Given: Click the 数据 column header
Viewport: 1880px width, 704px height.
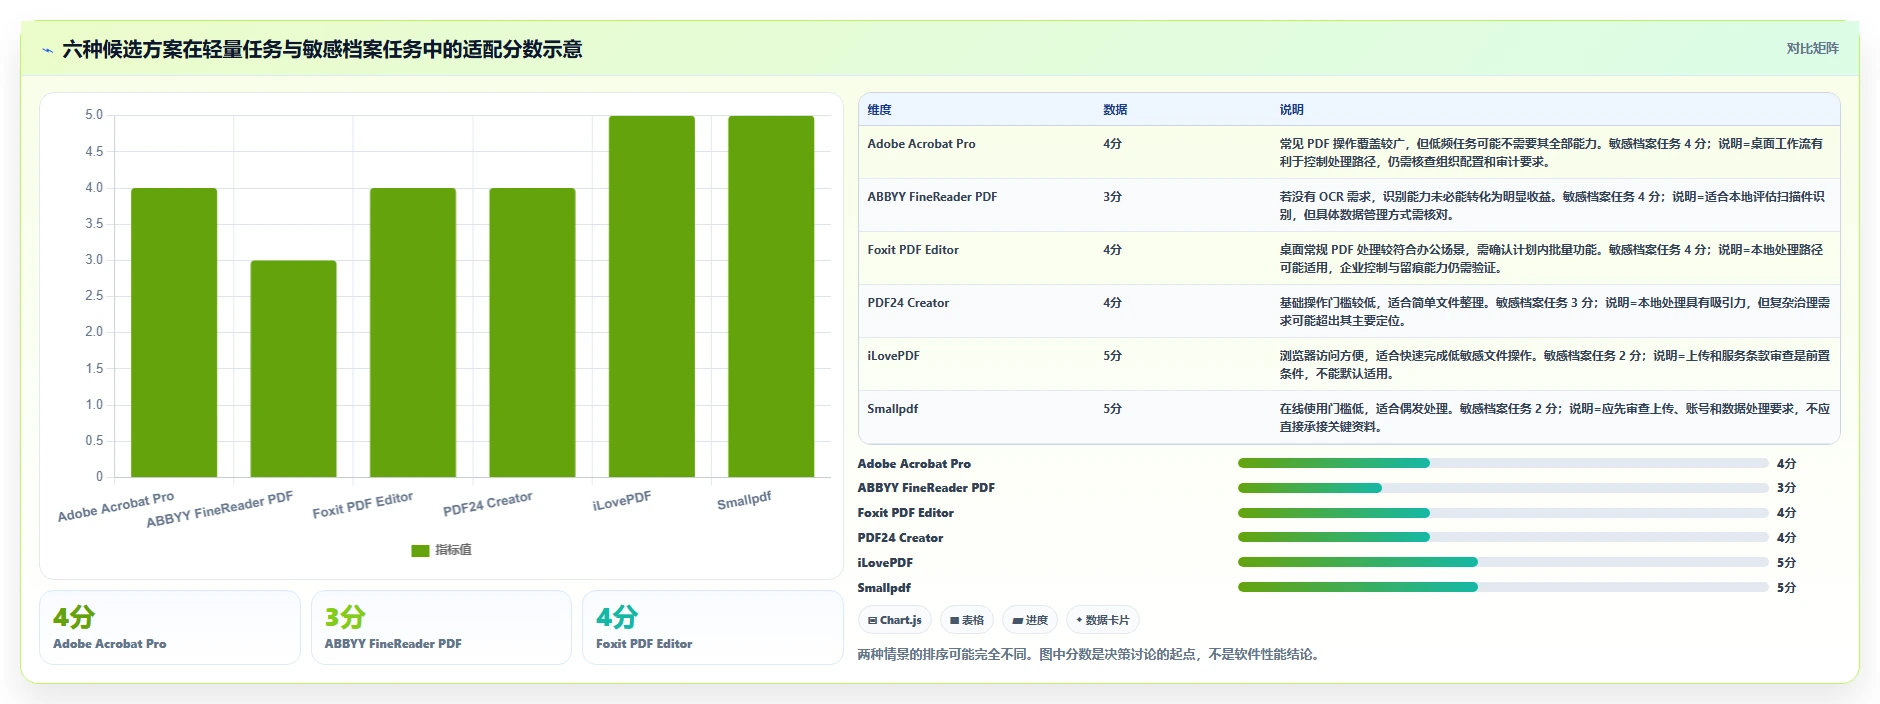Looking at the screenshot, I should (x=1115, y=110).
